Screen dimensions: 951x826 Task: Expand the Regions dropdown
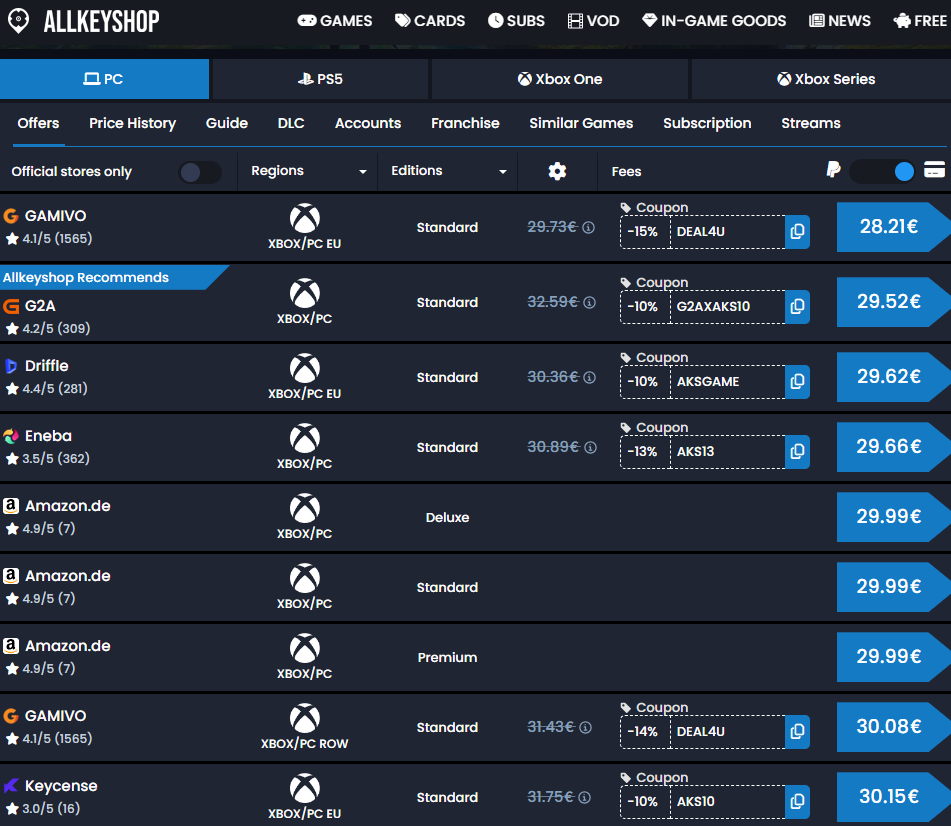point(308,171)
